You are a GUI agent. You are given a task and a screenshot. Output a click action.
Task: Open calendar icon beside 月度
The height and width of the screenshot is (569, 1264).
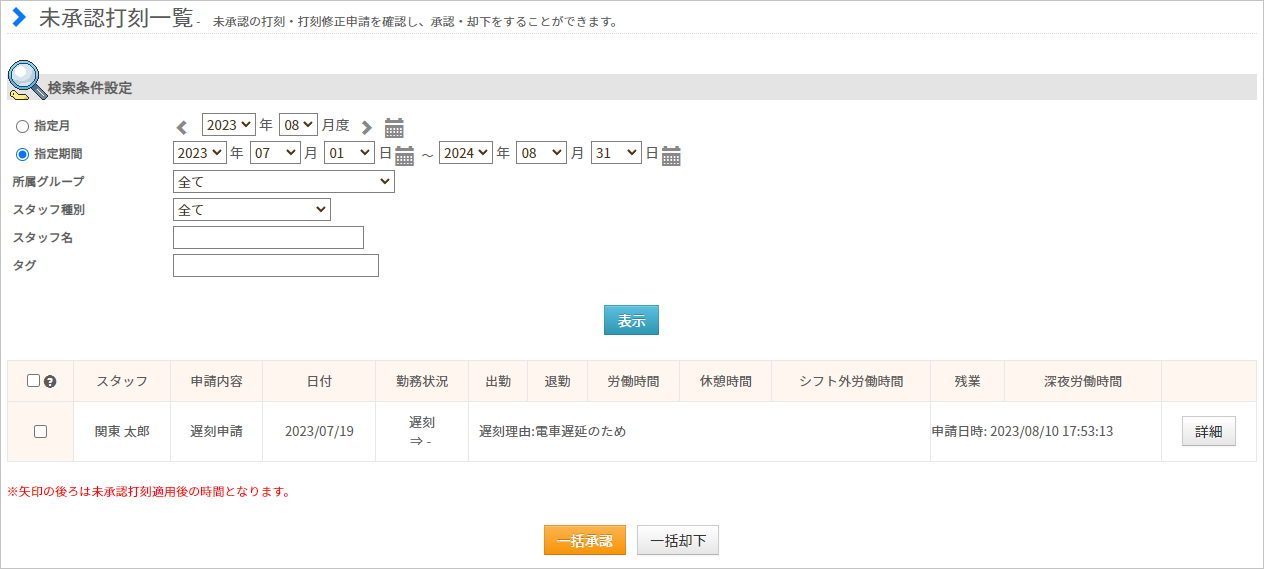click(395, 127)
